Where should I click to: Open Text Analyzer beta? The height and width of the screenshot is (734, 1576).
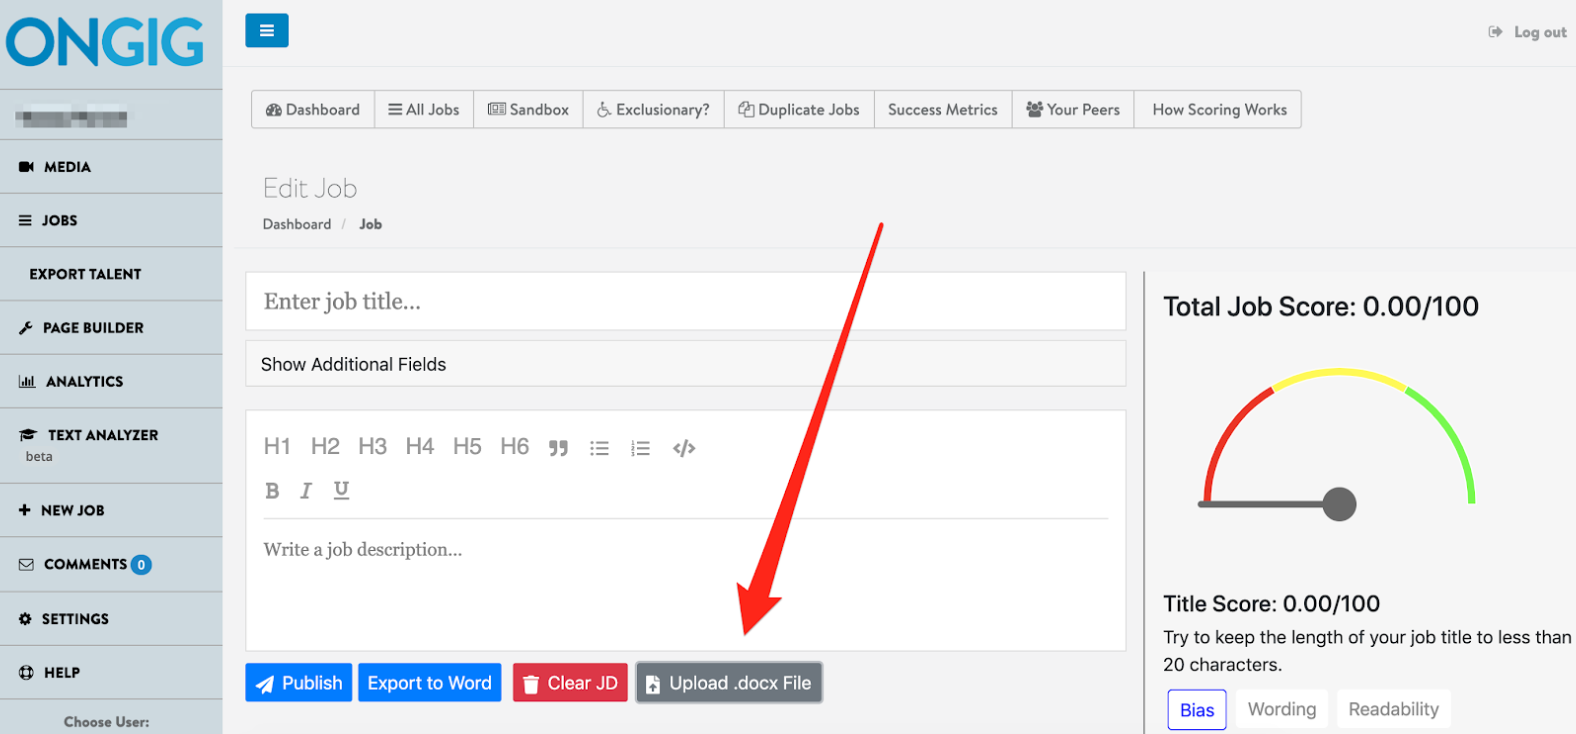tap(111, 444)
